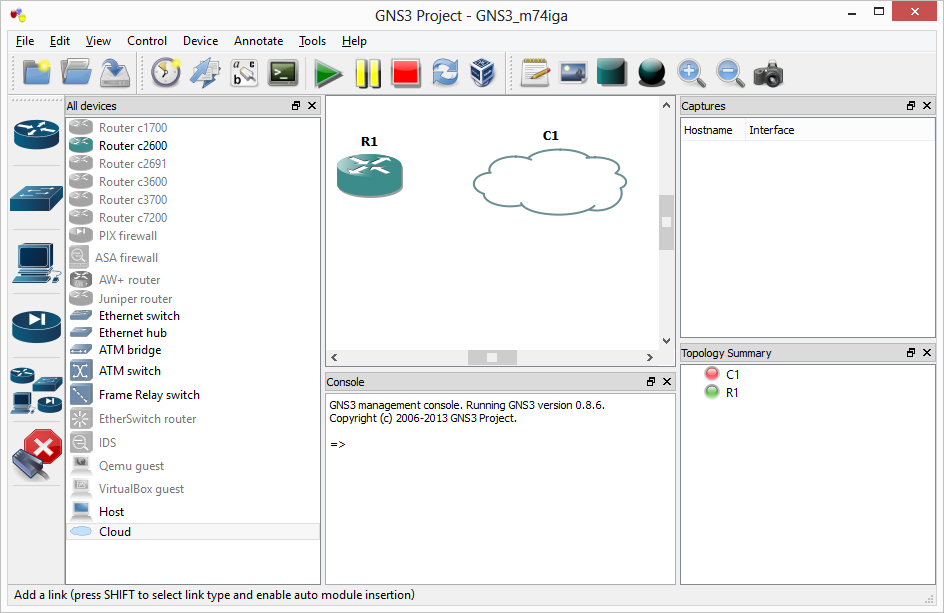This screenshot has width=944, height=613.
Task: Select ATM bridge in device list
Action: [193, 350]
